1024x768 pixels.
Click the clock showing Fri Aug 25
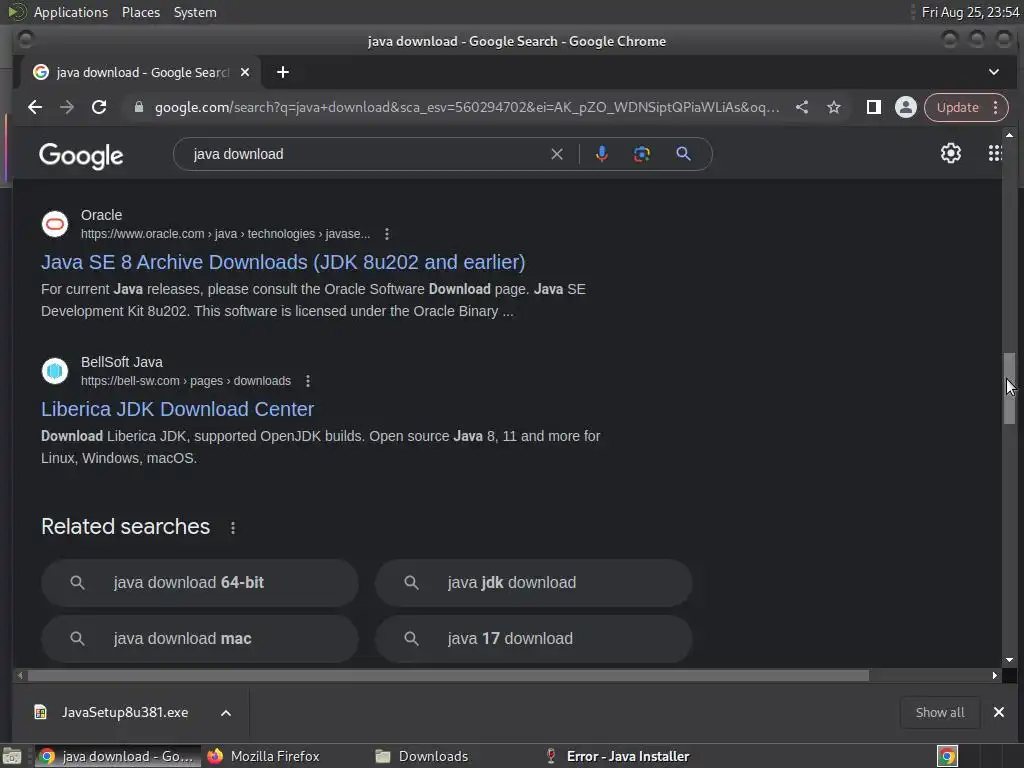970,12
